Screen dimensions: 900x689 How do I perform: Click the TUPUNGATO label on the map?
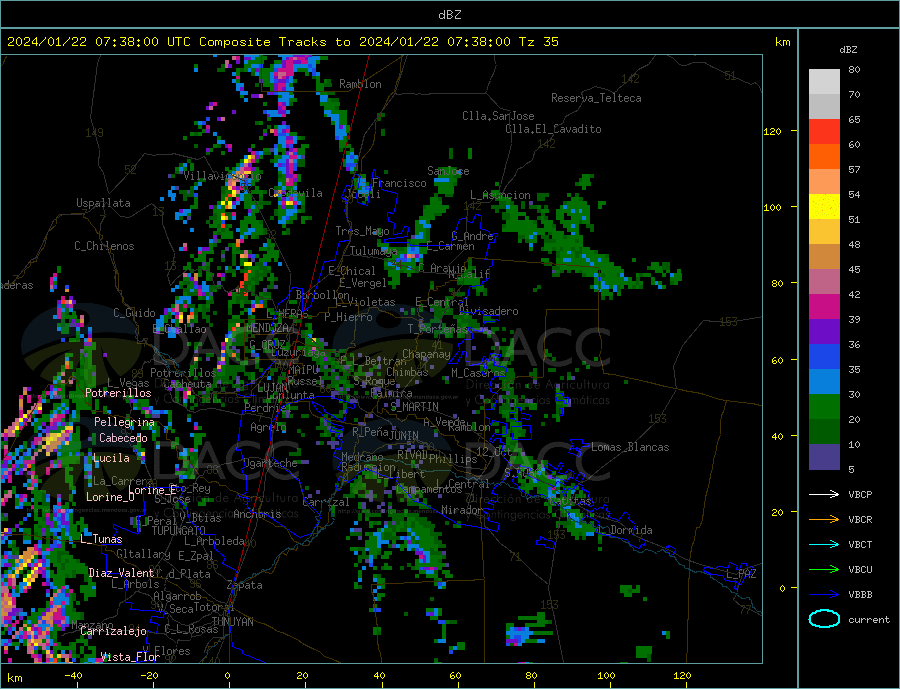pyautogui.click(x=178, y=531)
